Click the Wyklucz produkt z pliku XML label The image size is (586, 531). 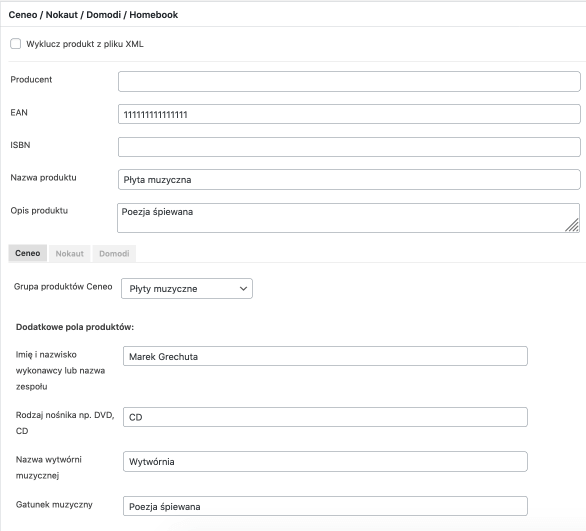click(85, 44)
